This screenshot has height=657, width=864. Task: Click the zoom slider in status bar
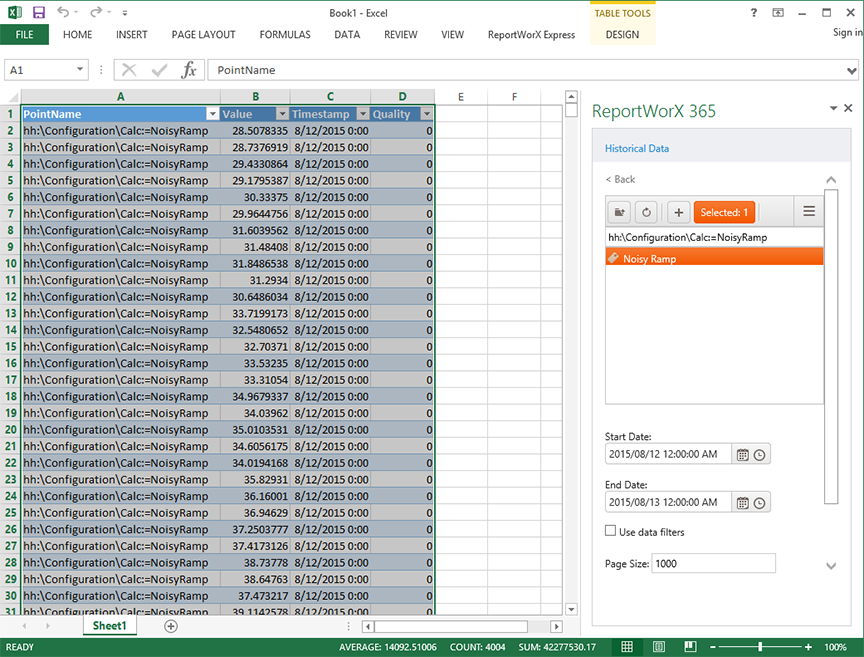760,647
